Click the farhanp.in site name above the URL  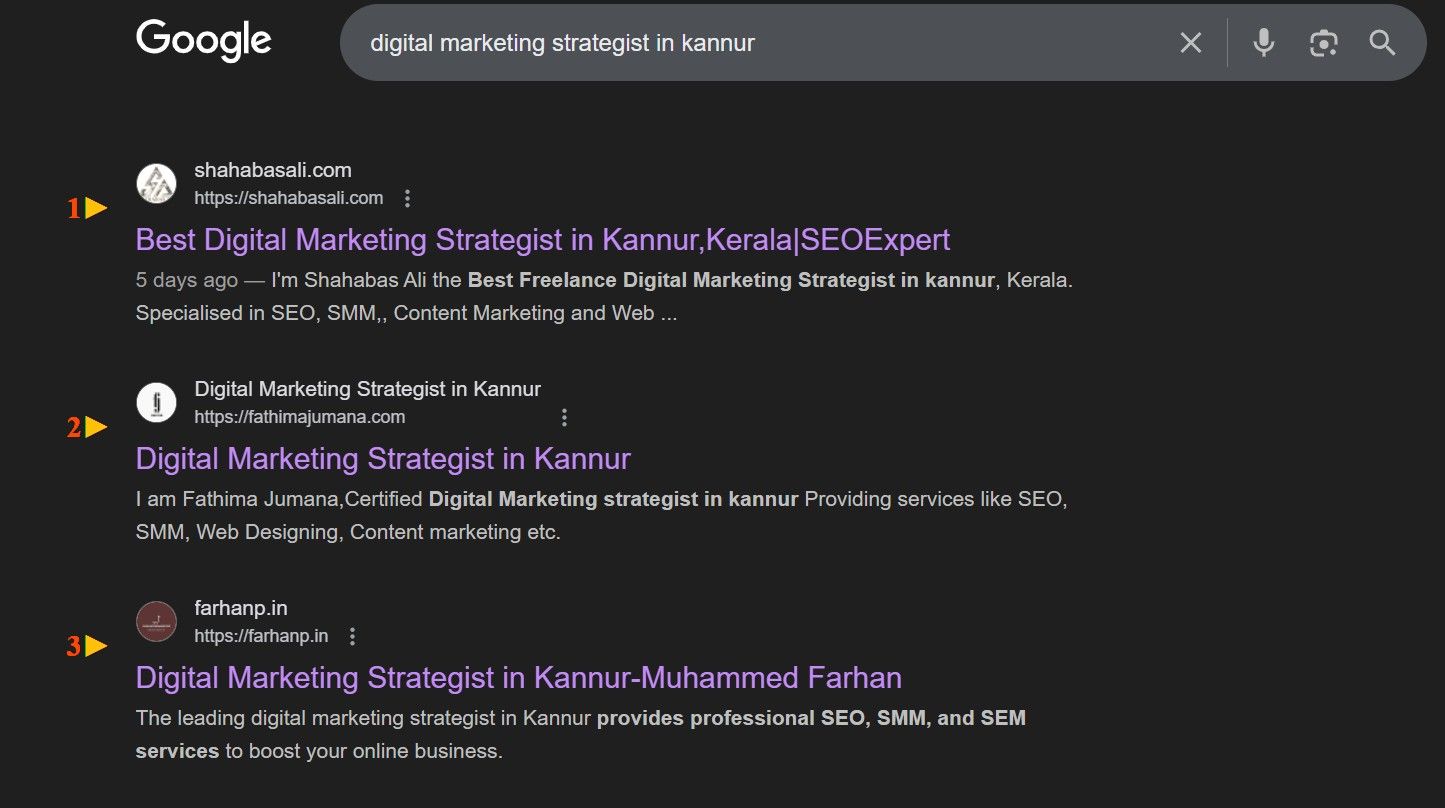pyautogui.click(x=241, y=607)
